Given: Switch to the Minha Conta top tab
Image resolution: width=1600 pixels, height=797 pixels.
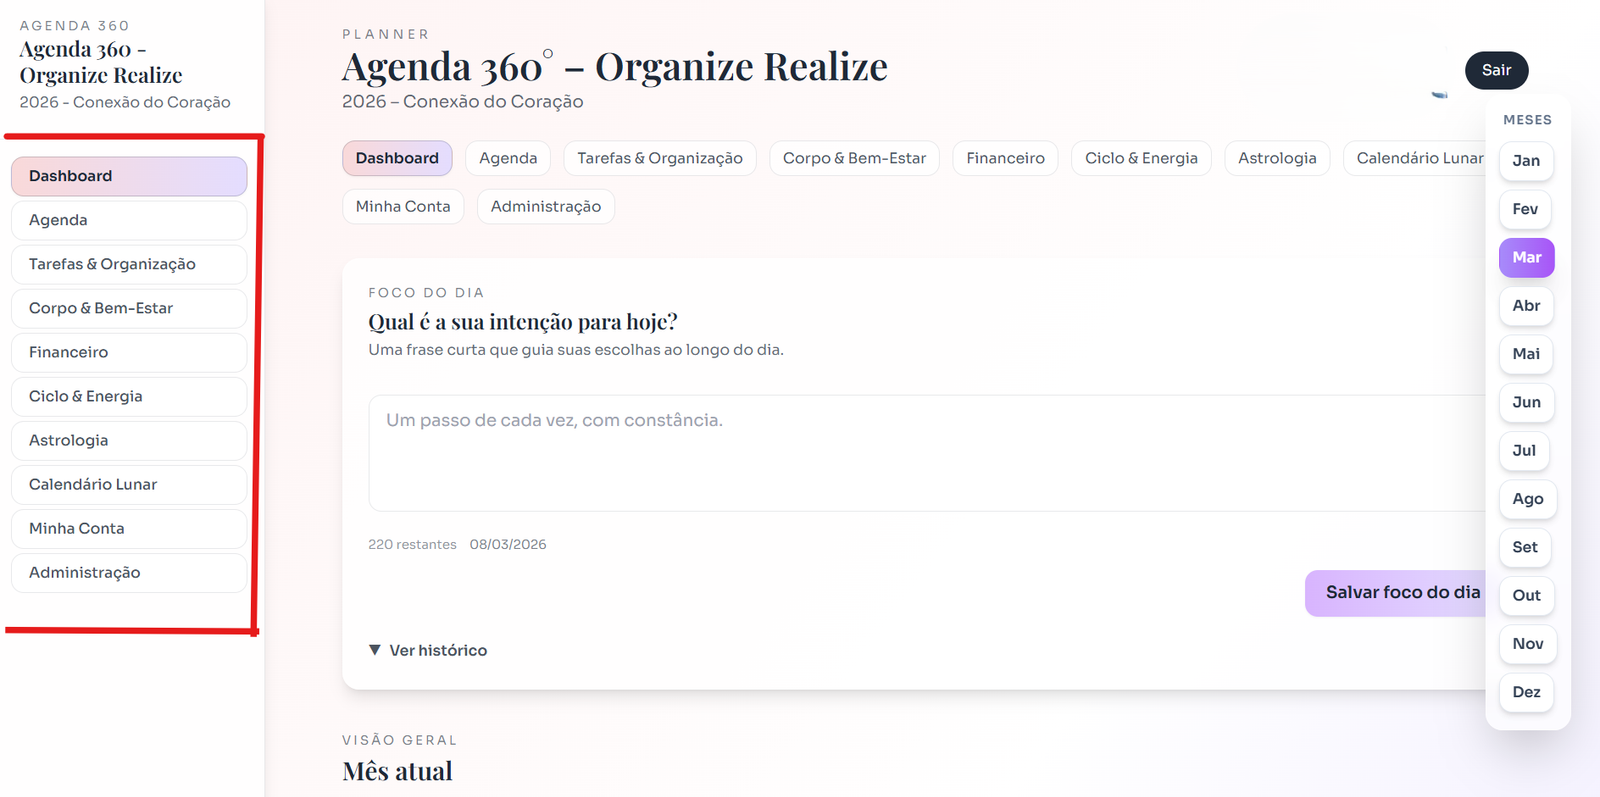Looking at the screenshot, I should pos(403,206).
